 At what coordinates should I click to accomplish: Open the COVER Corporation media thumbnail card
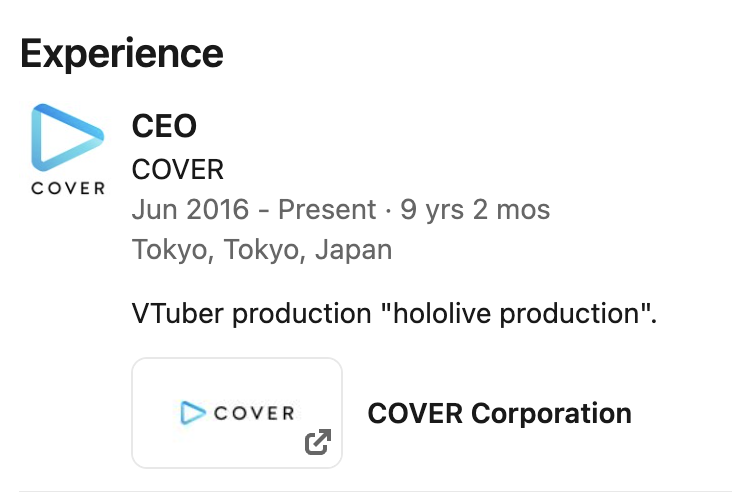(x=237, y=413)
